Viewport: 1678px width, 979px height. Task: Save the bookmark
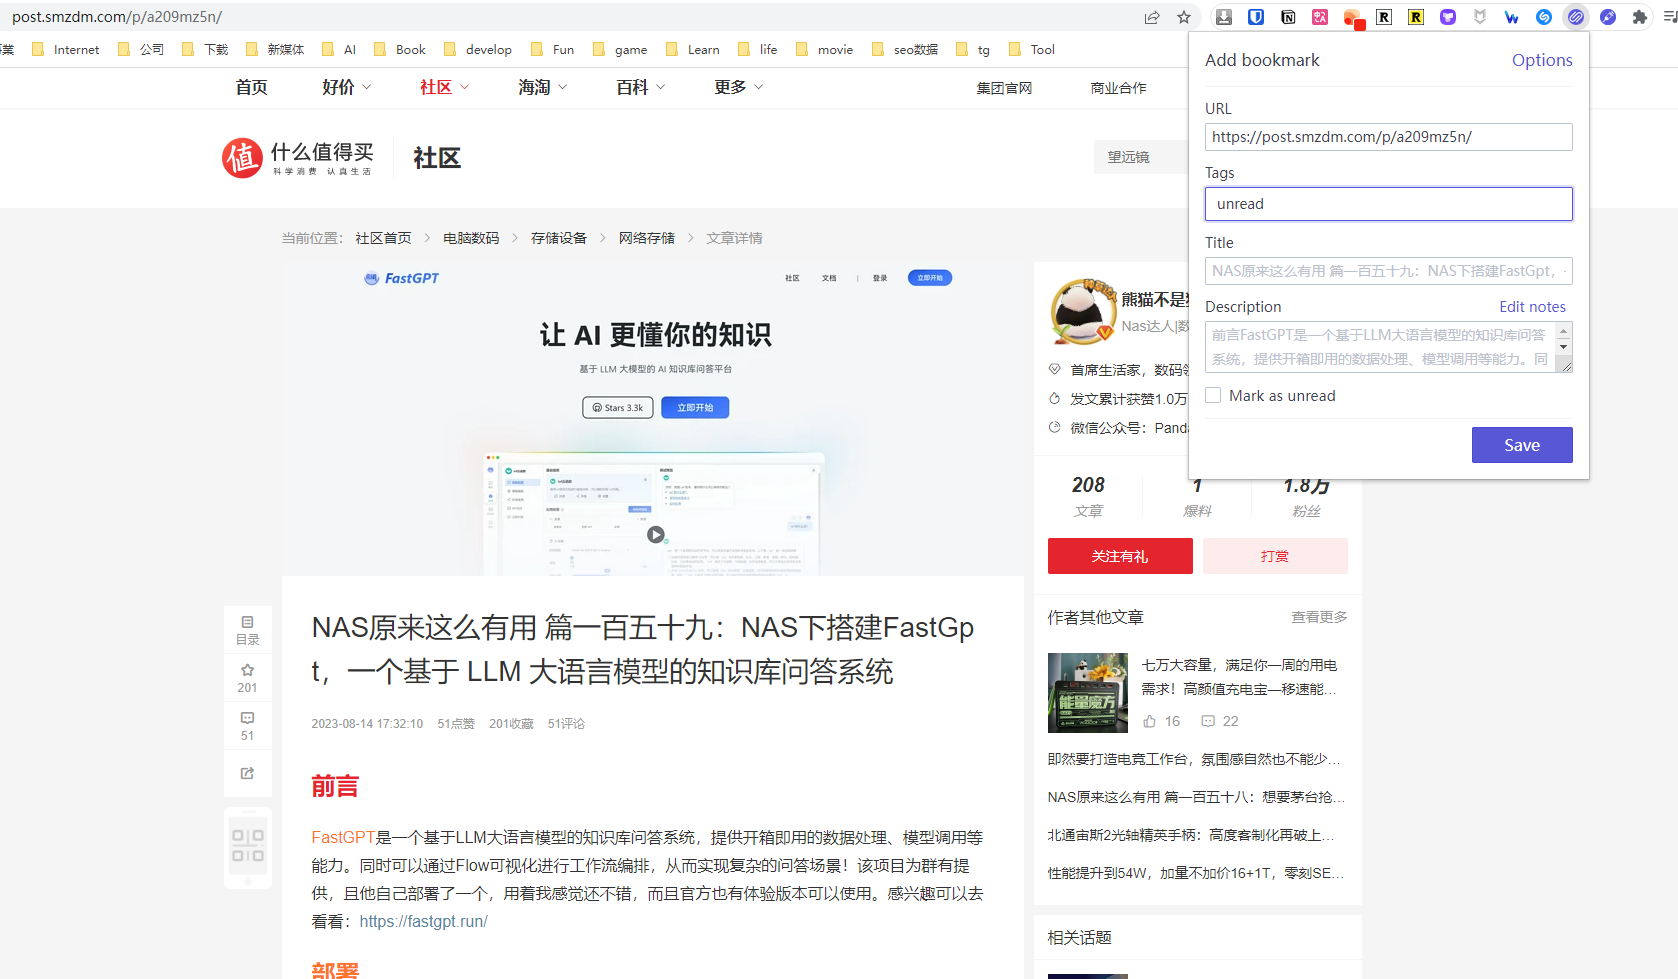(1521, 445)
